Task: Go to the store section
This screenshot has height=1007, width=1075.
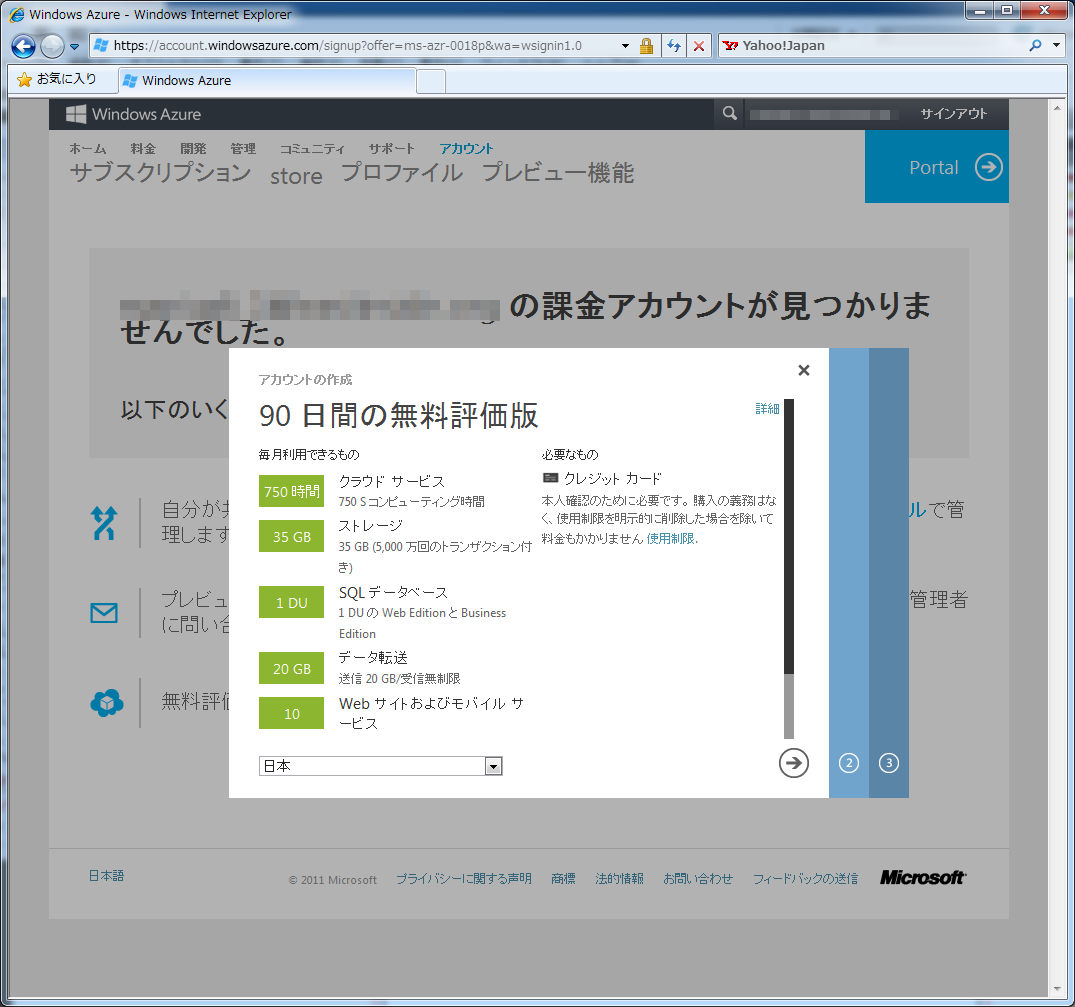Action: click(x=296, y=175)
